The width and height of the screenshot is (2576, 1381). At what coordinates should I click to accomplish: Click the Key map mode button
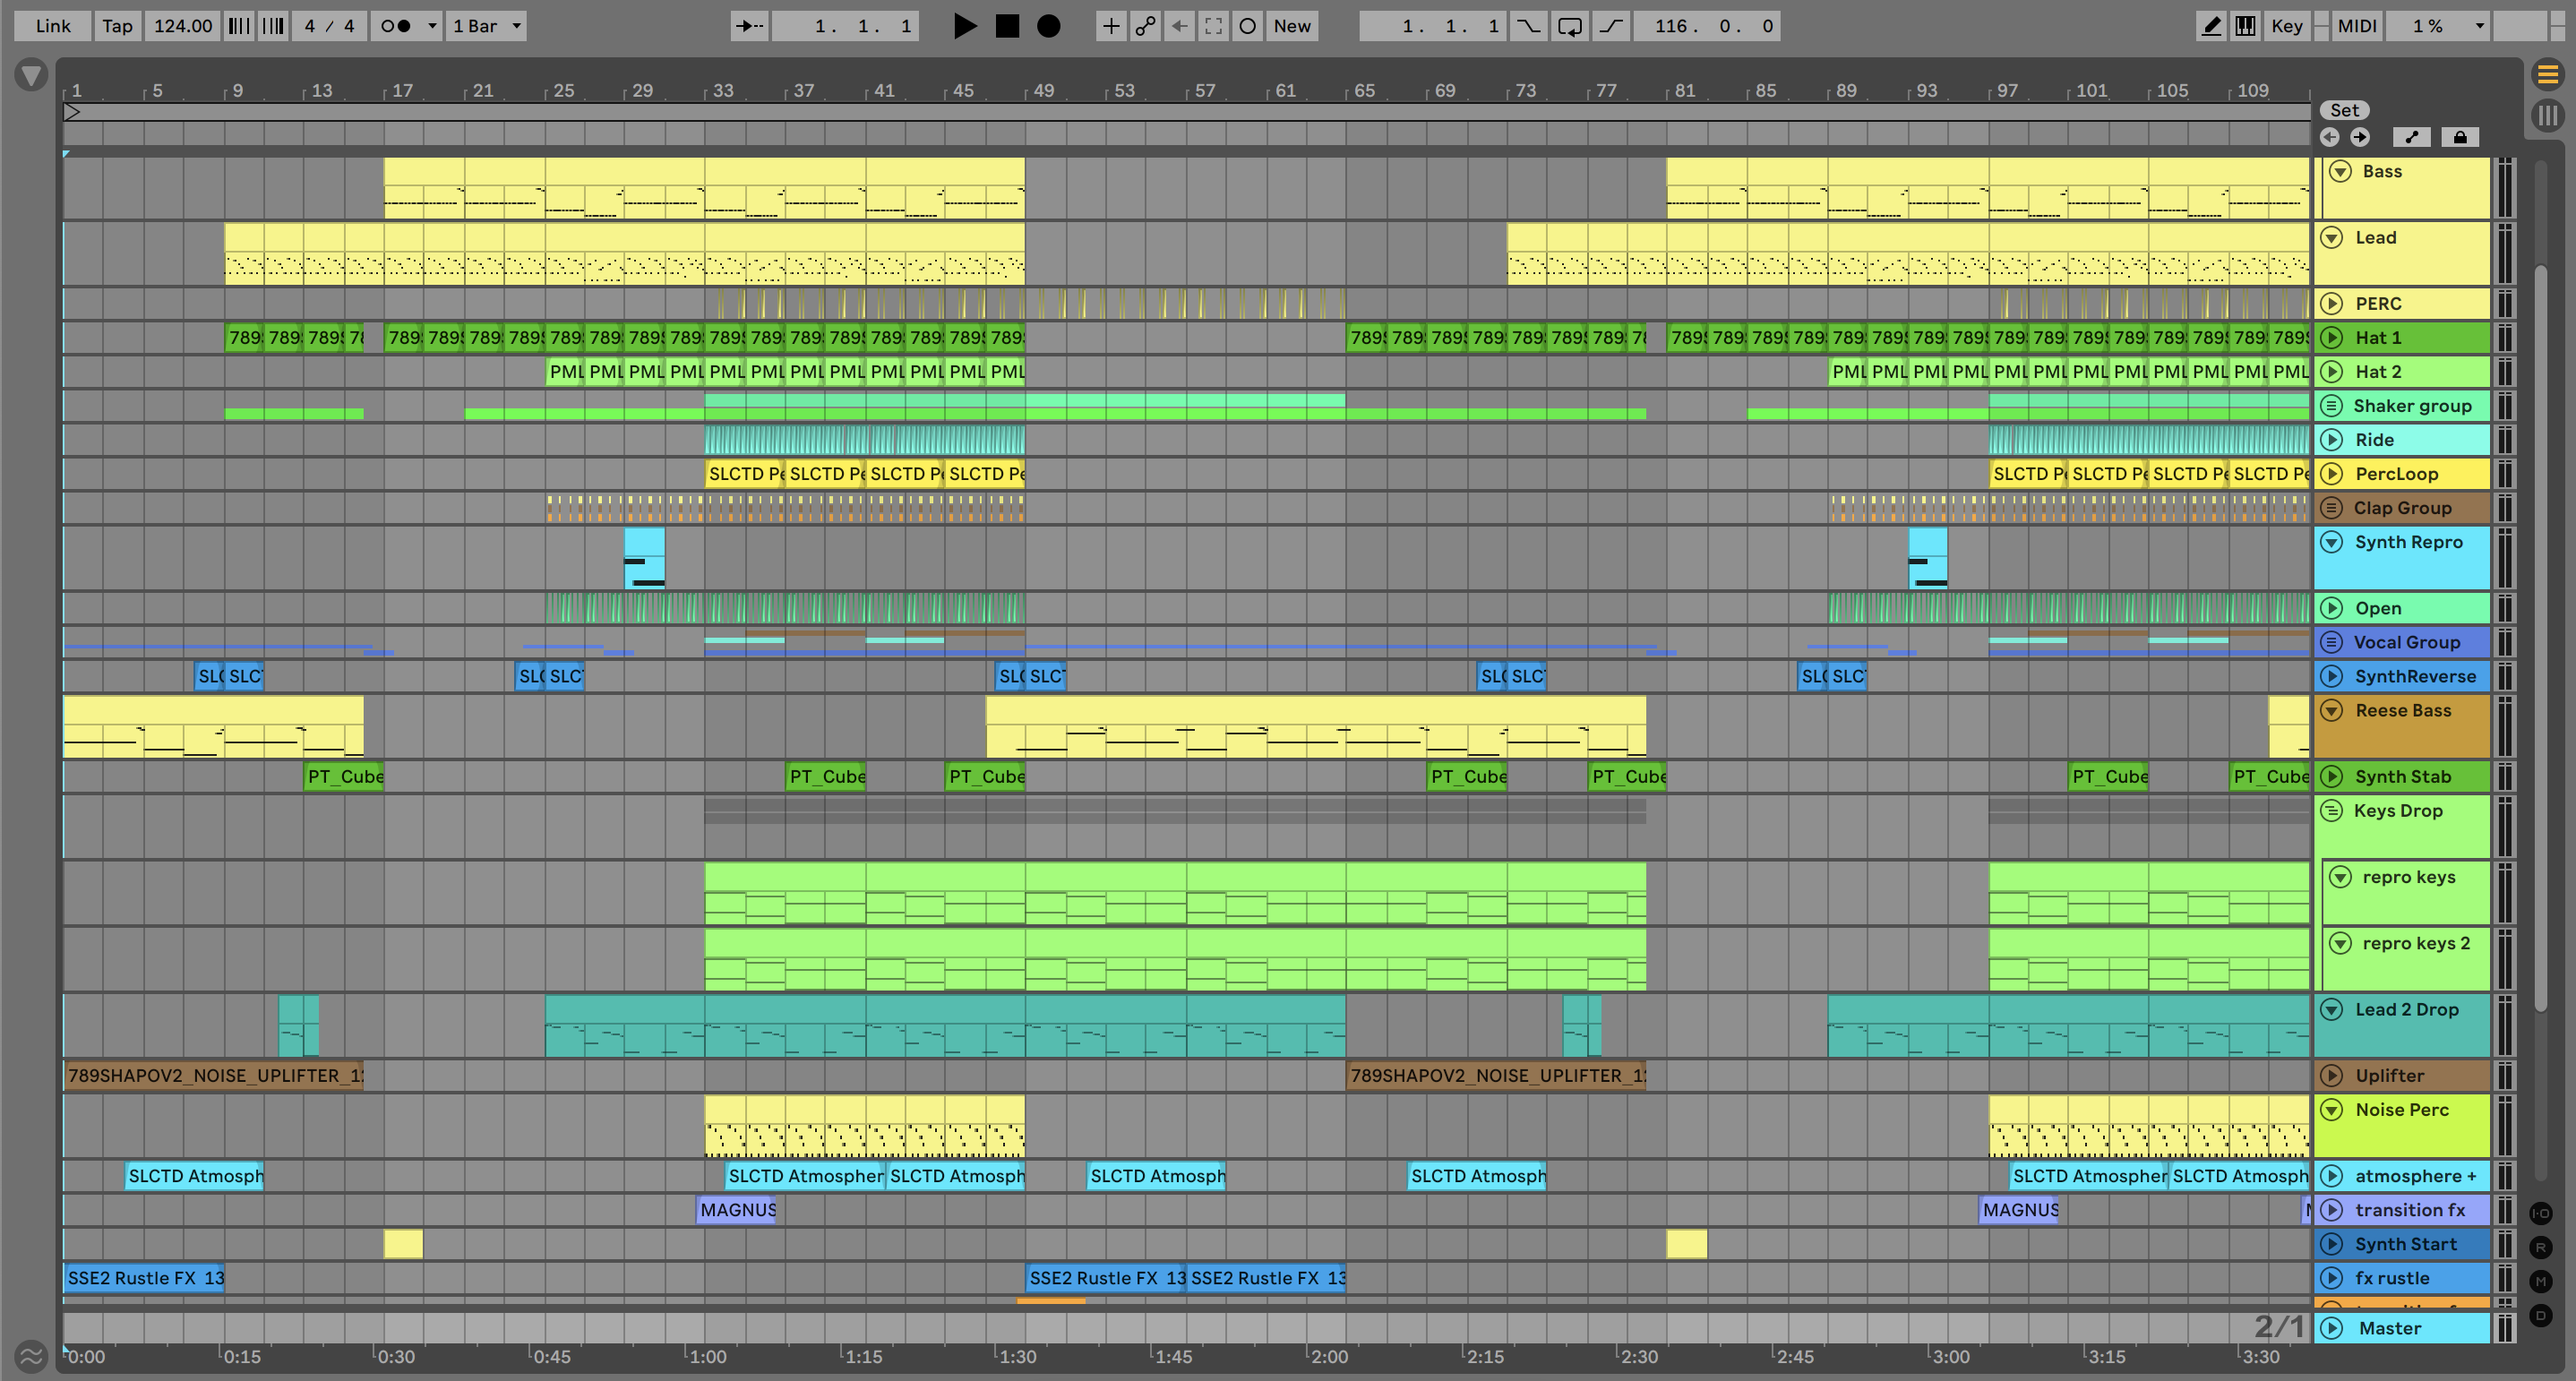point(2286,26)
